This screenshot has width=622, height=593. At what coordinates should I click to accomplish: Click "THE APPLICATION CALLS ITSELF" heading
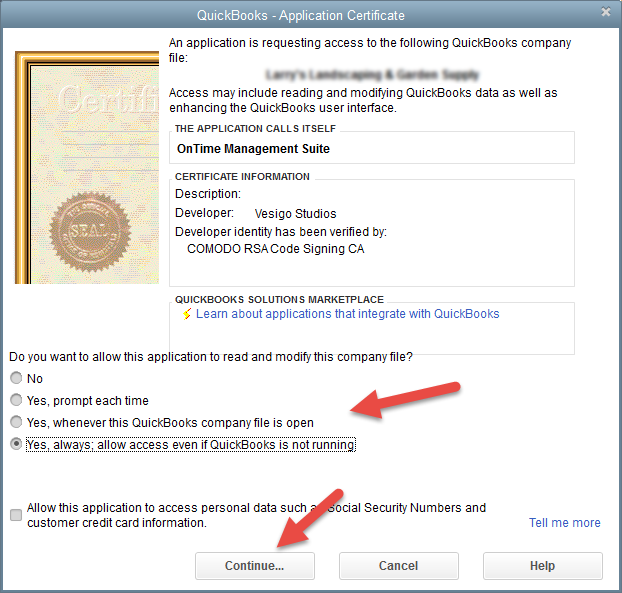(255, 129)
